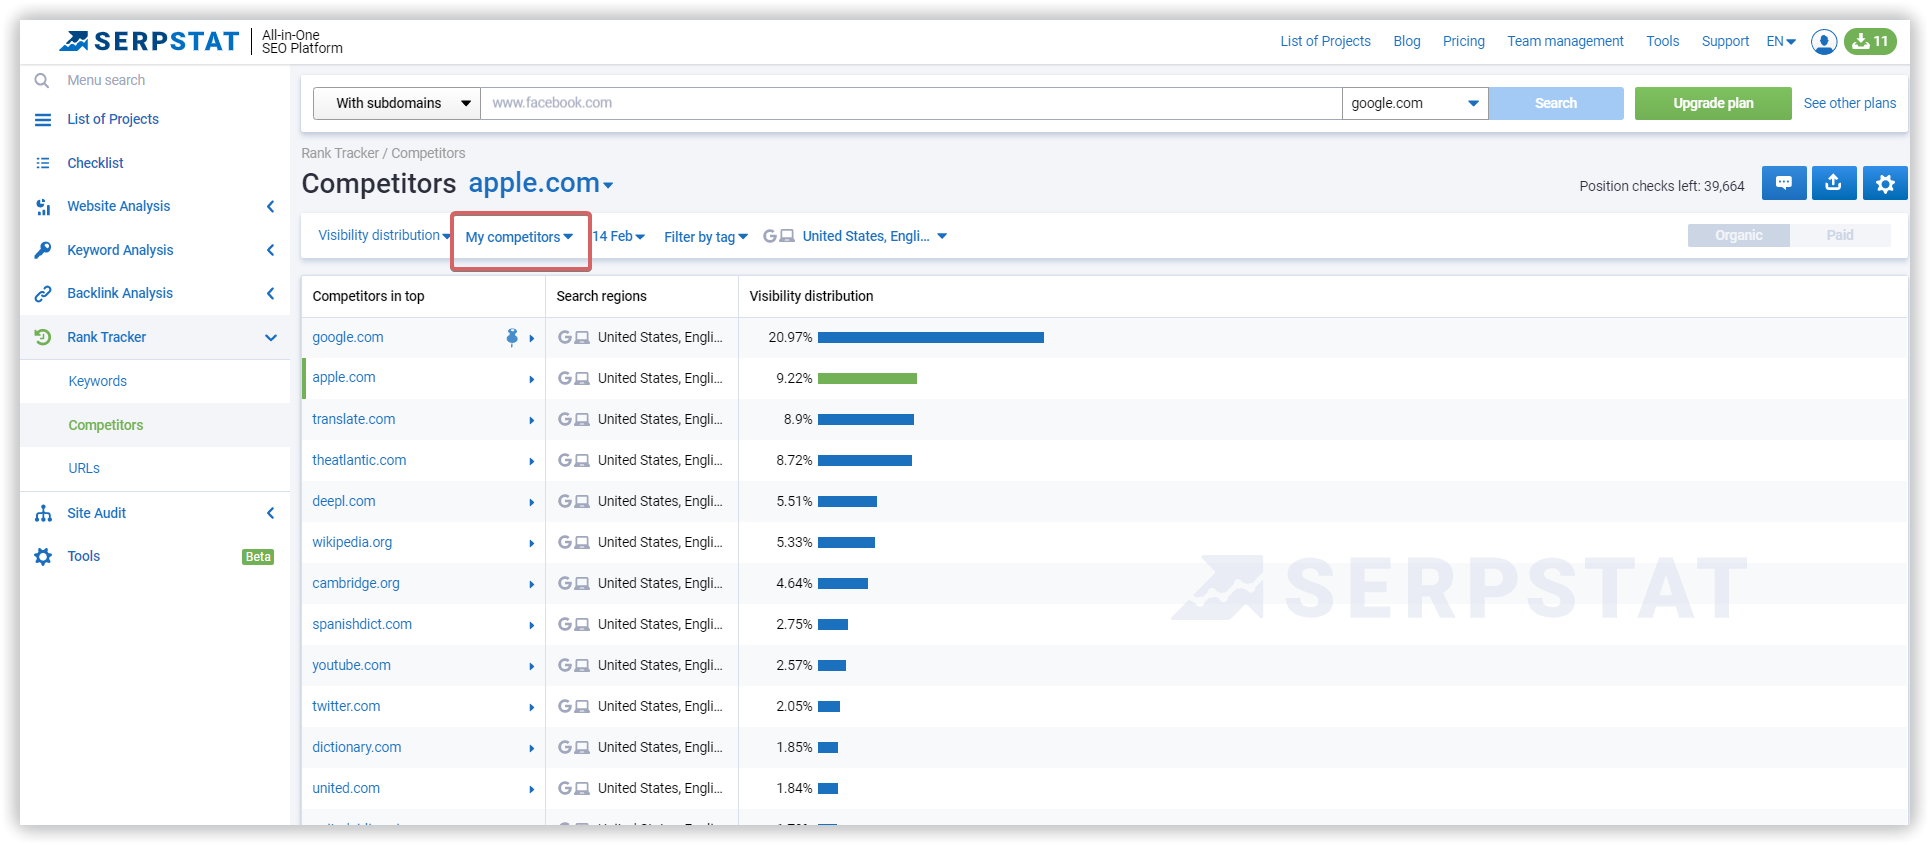Open URLs under Rank Tracker
This screenshot has height=845, width=1930.
click(x=84, y=468)
